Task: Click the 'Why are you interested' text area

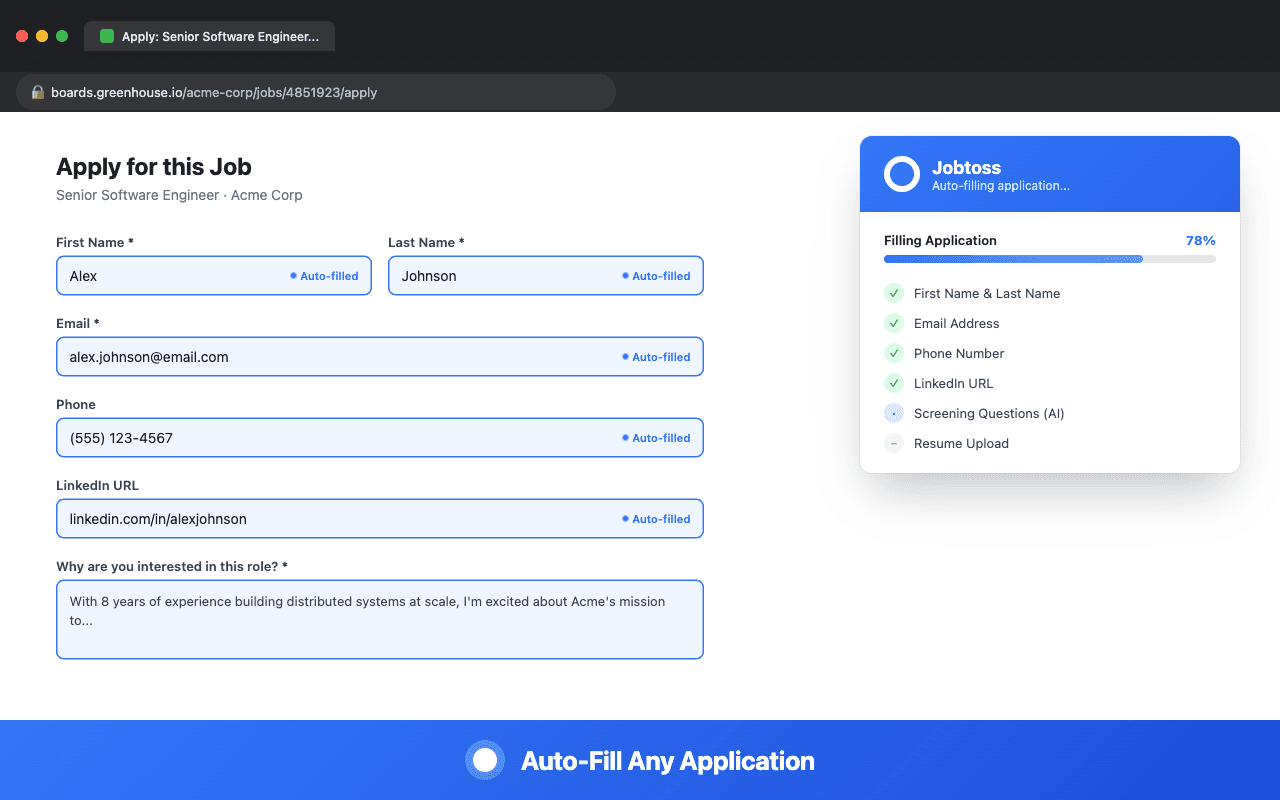Action: [x=380, y=619]
